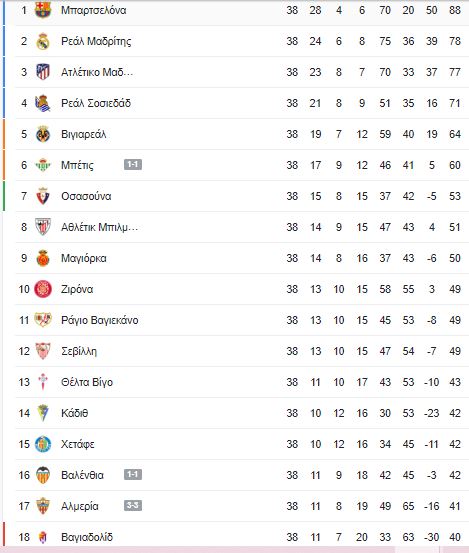
Task: Click the Barcelona club crest
Action: click(x=43, y=10)
